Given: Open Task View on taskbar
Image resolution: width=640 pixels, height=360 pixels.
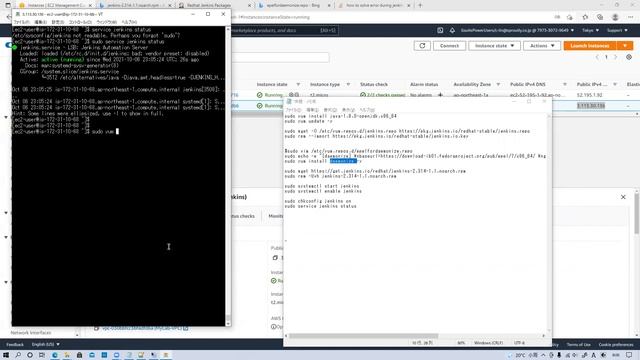Looking at the screenshot, I should click(42, 355).
